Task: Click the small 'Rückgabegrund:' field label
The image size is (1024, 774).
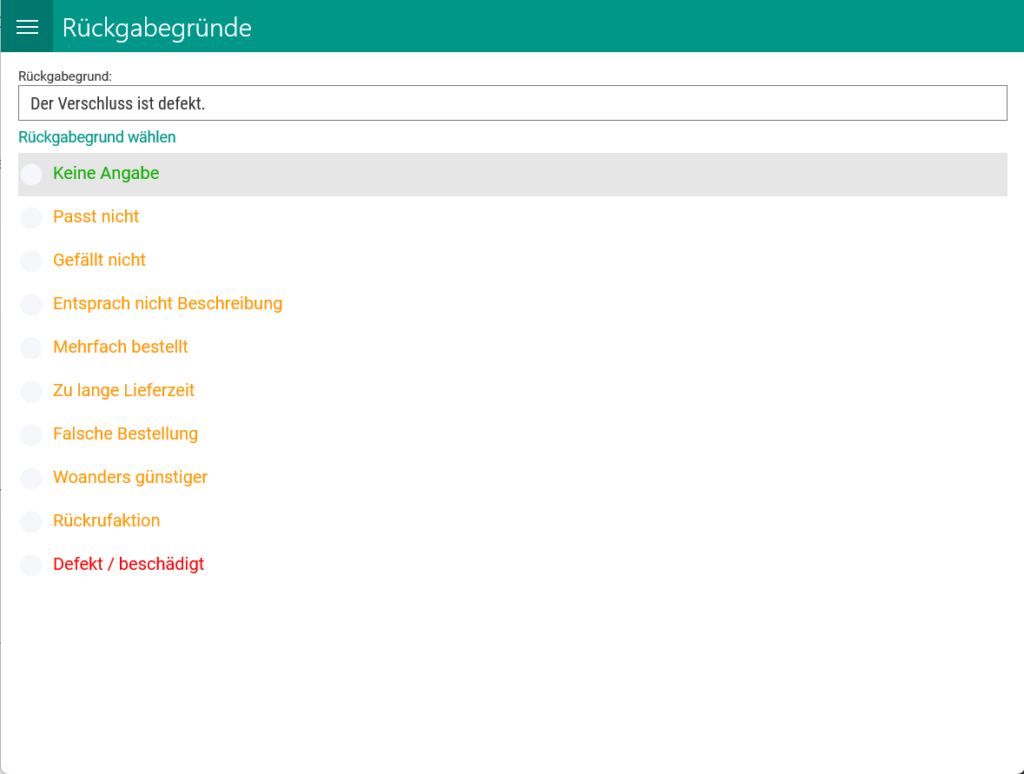Action: [65, 76]
